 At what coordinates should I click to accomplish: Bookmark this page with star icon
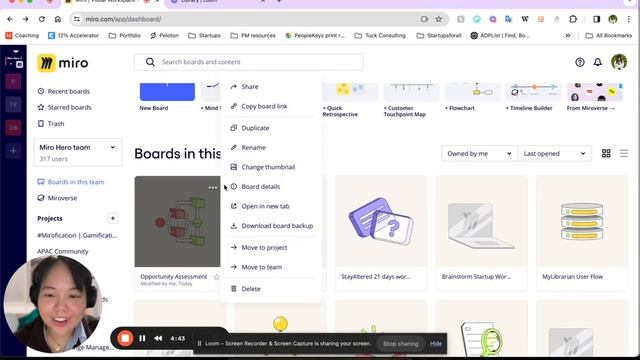438,19
